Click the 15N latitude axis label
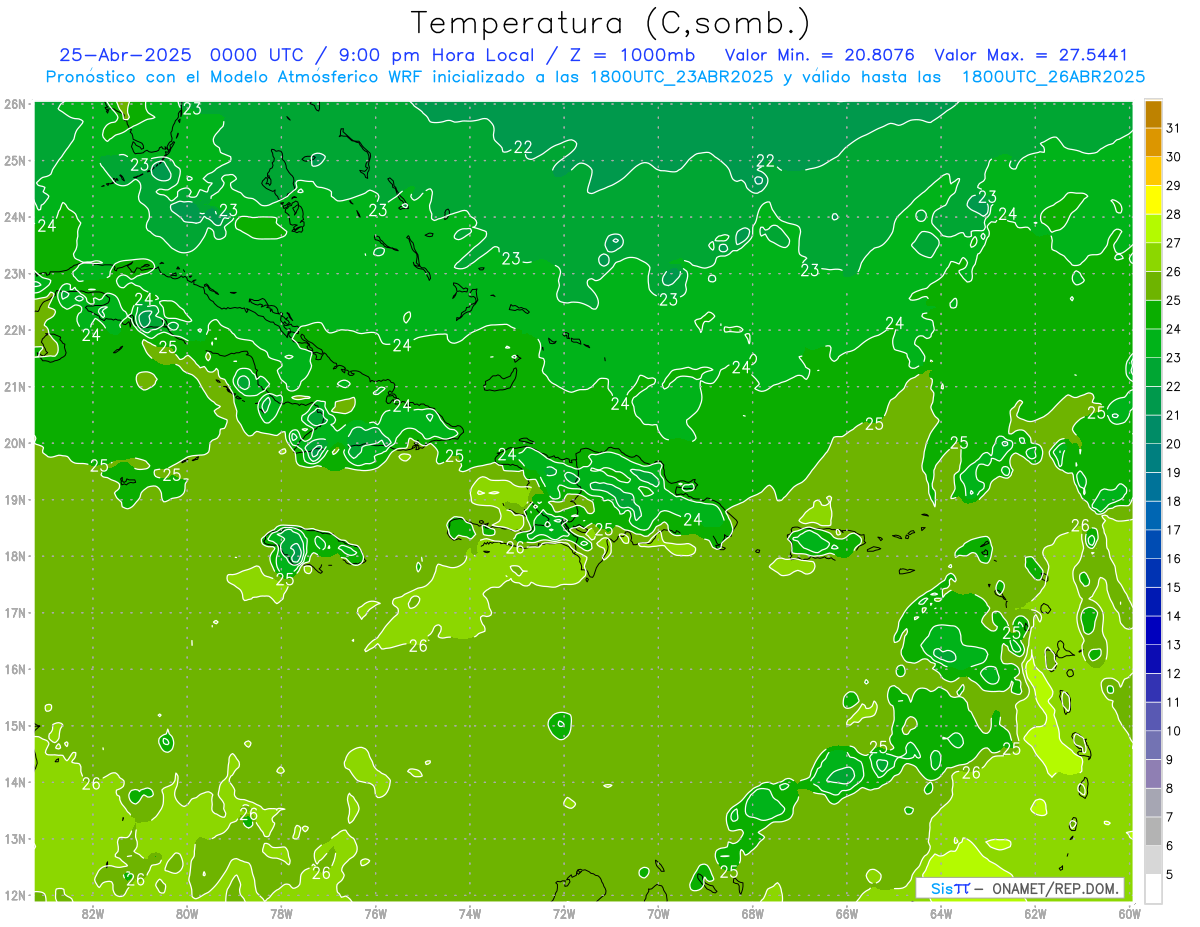The width and height of the screenshot is (1200, 927). click(15, 725)
